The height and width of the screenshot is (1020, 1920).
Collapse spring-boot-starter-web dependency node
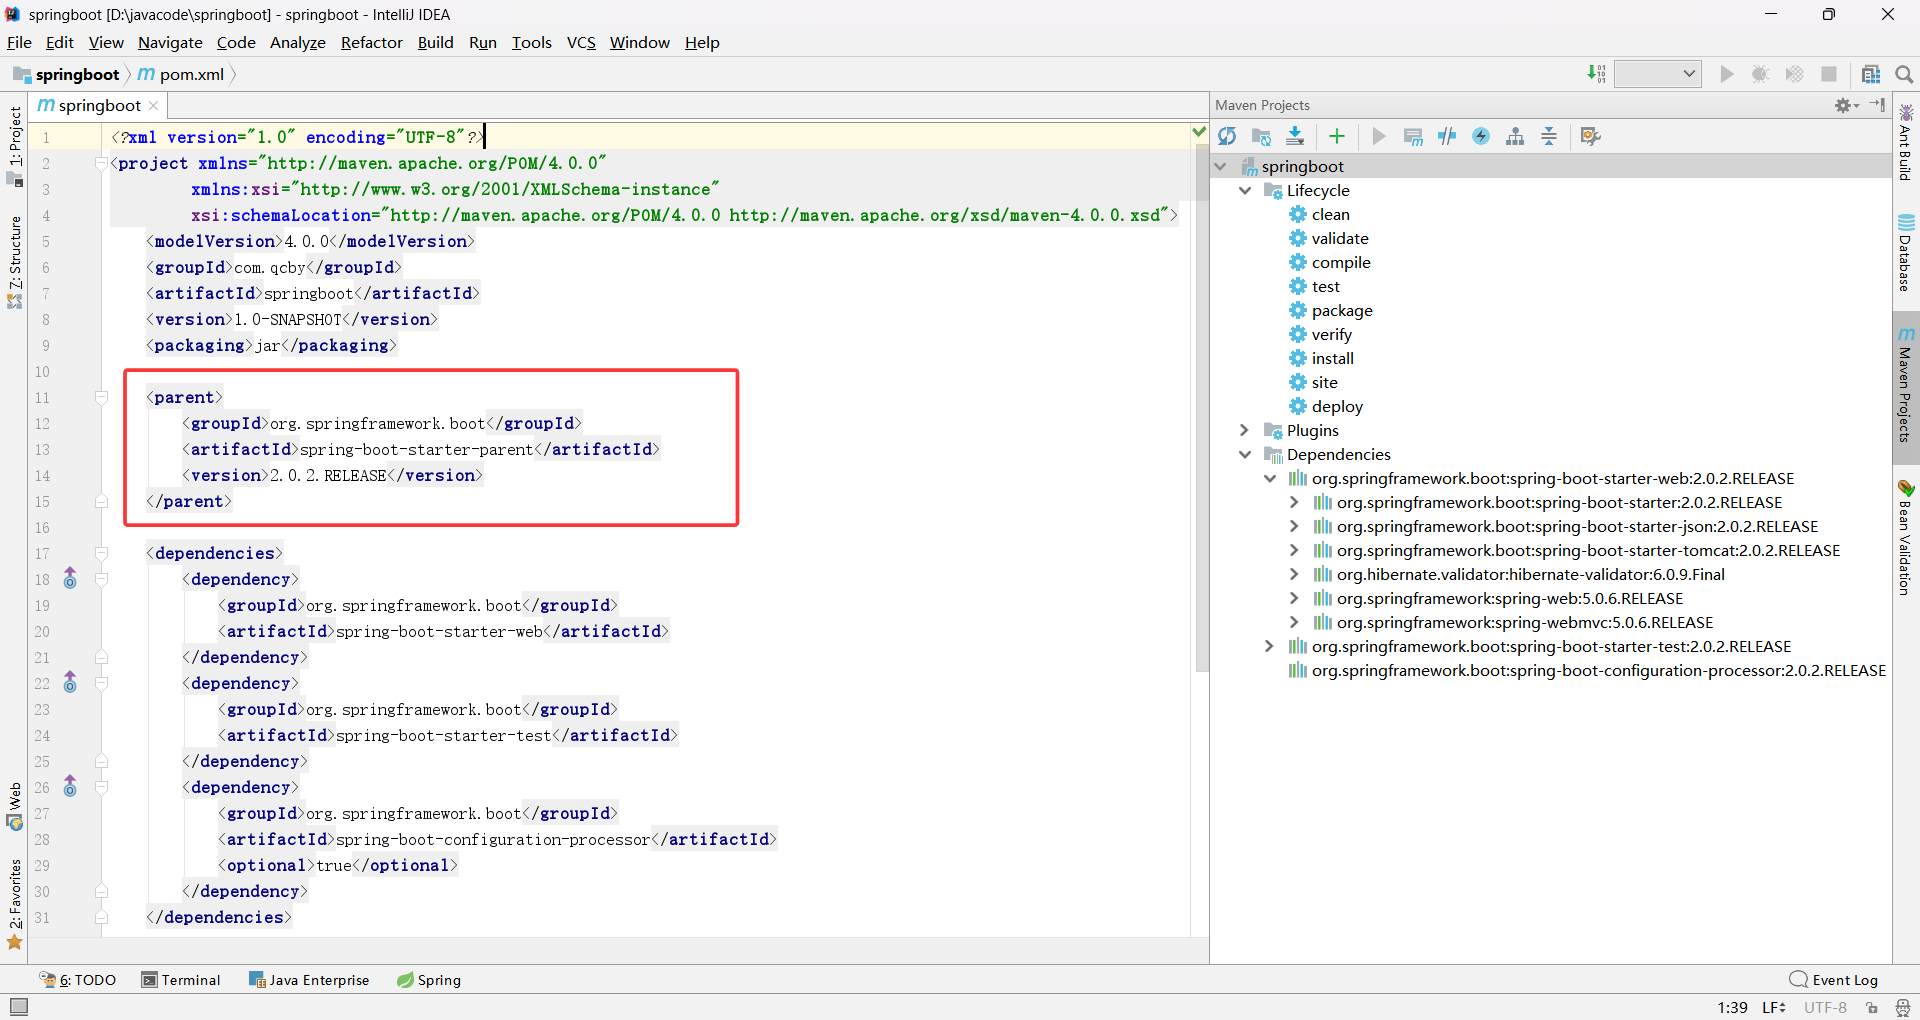pyautogui.click(x=1270, y=478)
